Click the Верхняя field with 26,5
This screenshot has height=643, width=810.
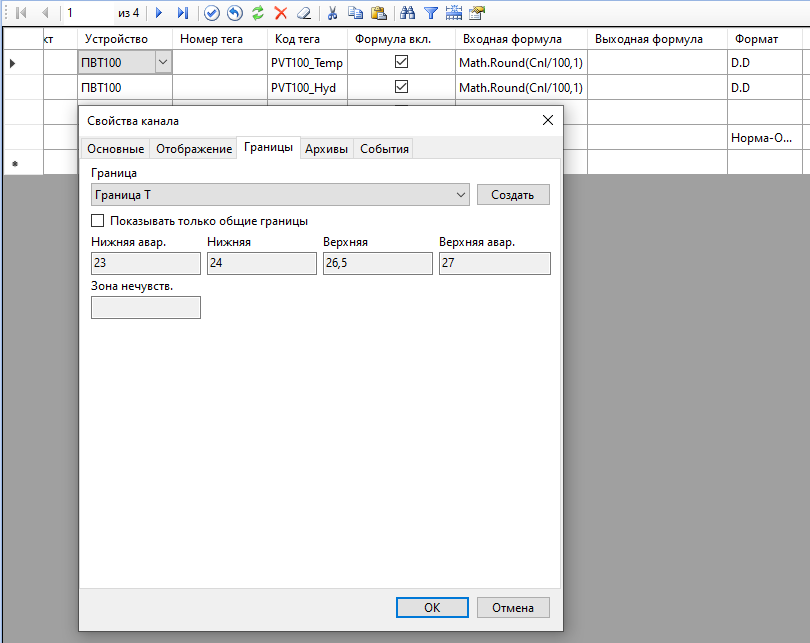(x=378, y=263)
